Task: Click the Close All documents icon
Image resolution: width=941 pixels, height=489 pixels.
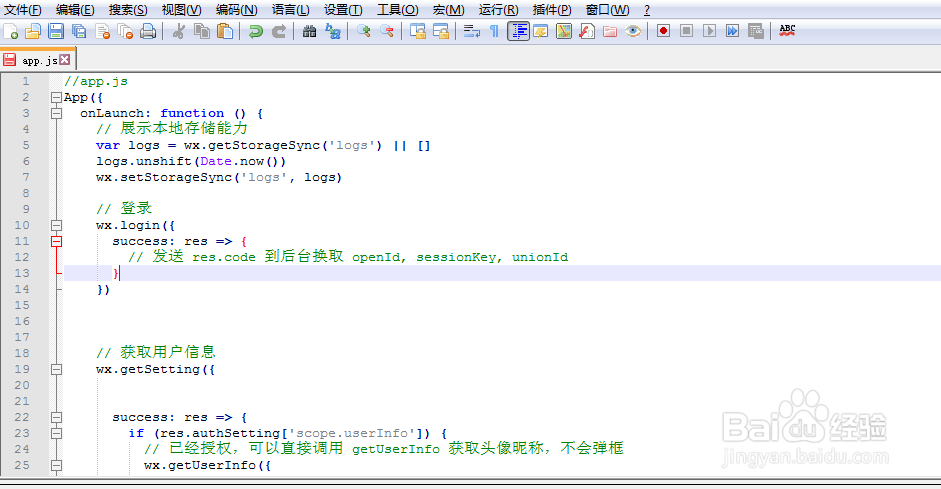Action: [125, 31]
